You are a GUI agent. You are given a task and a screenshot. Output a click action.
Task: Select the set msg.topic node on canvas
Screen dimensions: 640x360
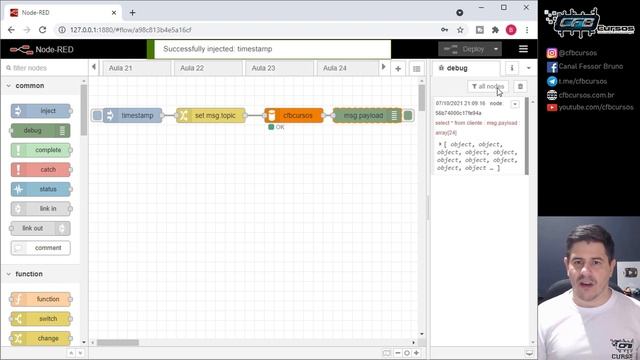coord(211,116)
